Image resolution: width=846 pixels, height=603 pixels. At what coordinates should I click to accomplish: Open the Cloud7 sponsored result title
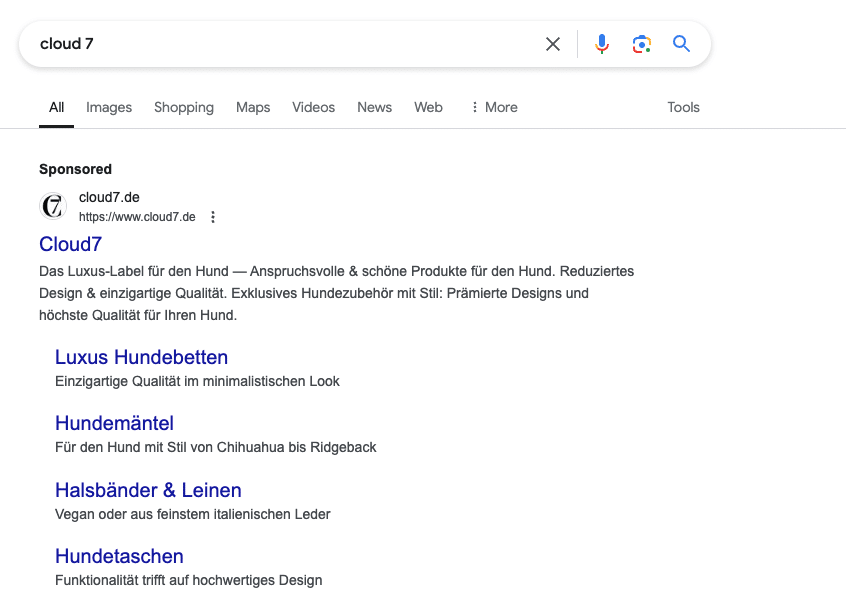70,244
